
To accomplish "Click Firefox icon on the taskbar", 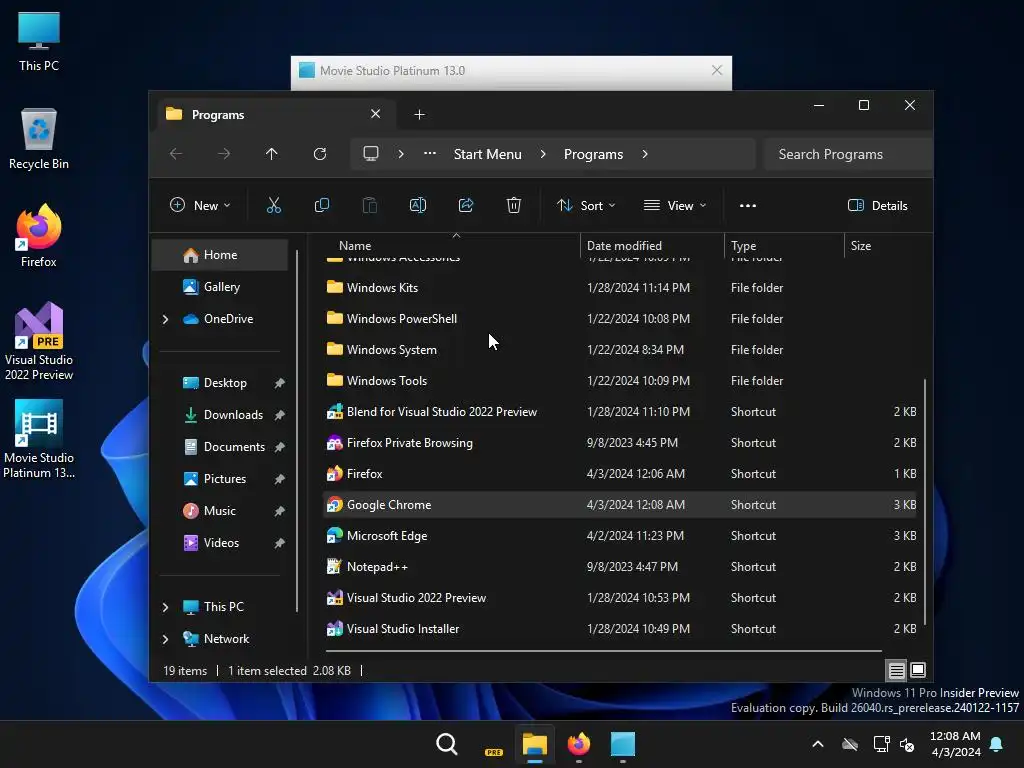I will click(x=579, y=744).
